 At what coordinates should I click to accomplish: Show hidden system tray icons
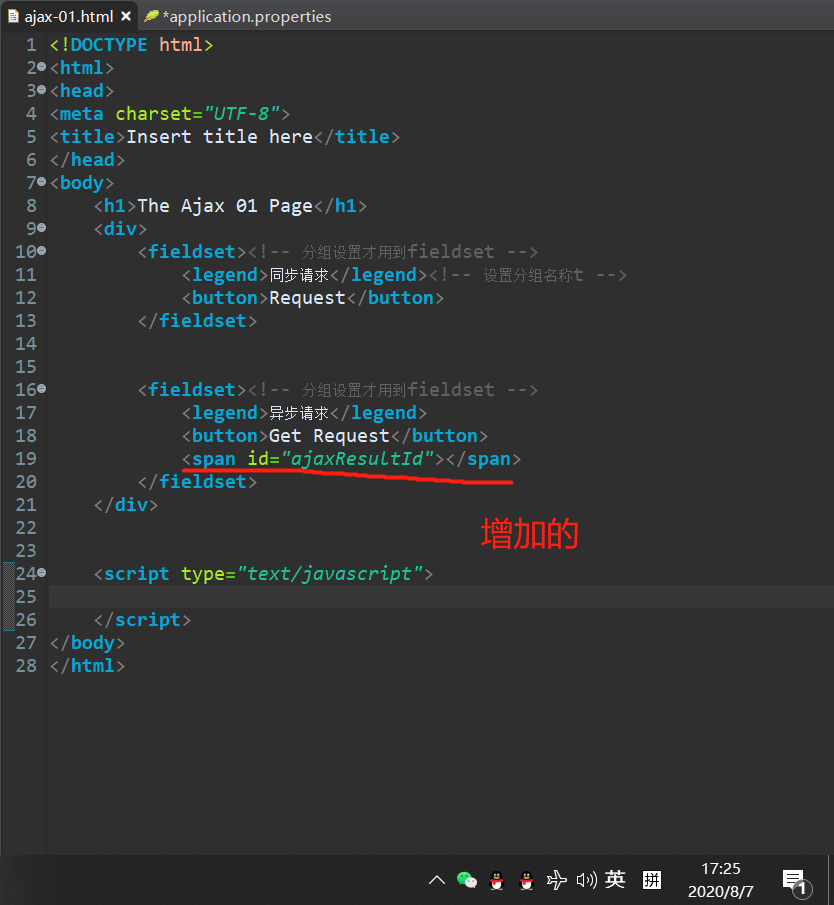coord(437,880)
